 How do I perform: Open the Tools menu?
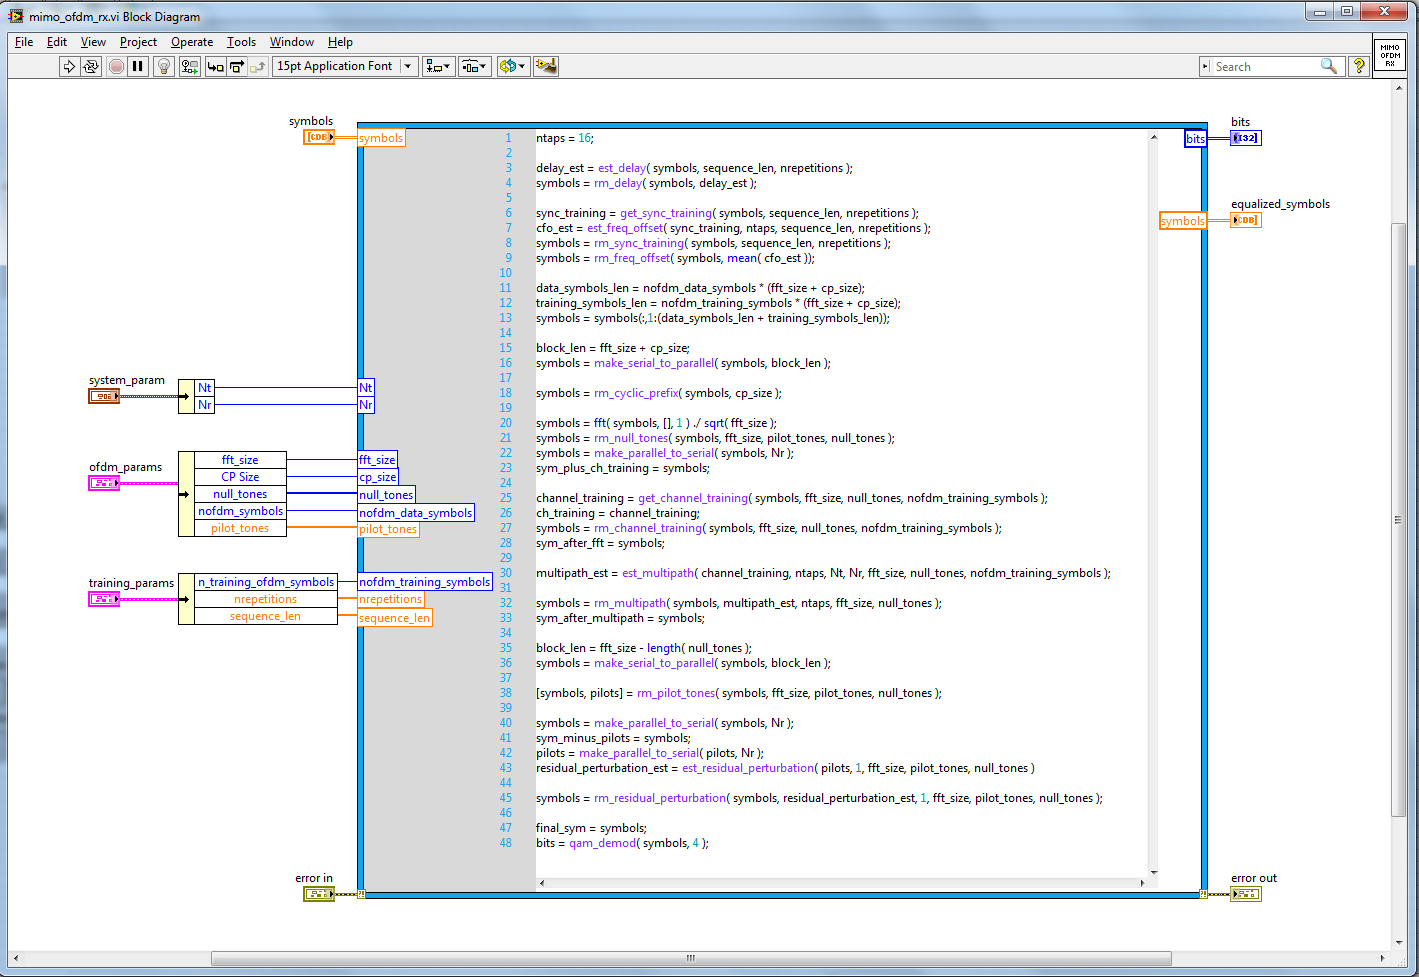click(241, 42)
